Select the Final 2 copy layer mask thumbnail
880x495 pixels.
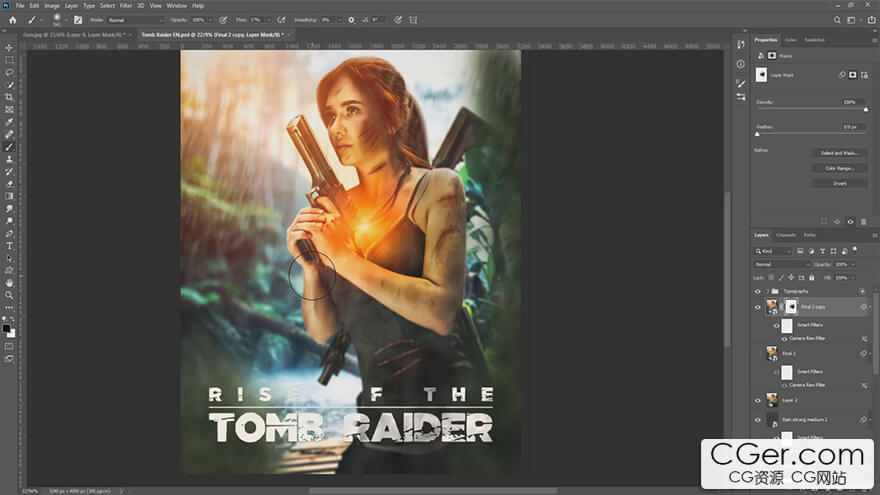(x=790, y=307)
